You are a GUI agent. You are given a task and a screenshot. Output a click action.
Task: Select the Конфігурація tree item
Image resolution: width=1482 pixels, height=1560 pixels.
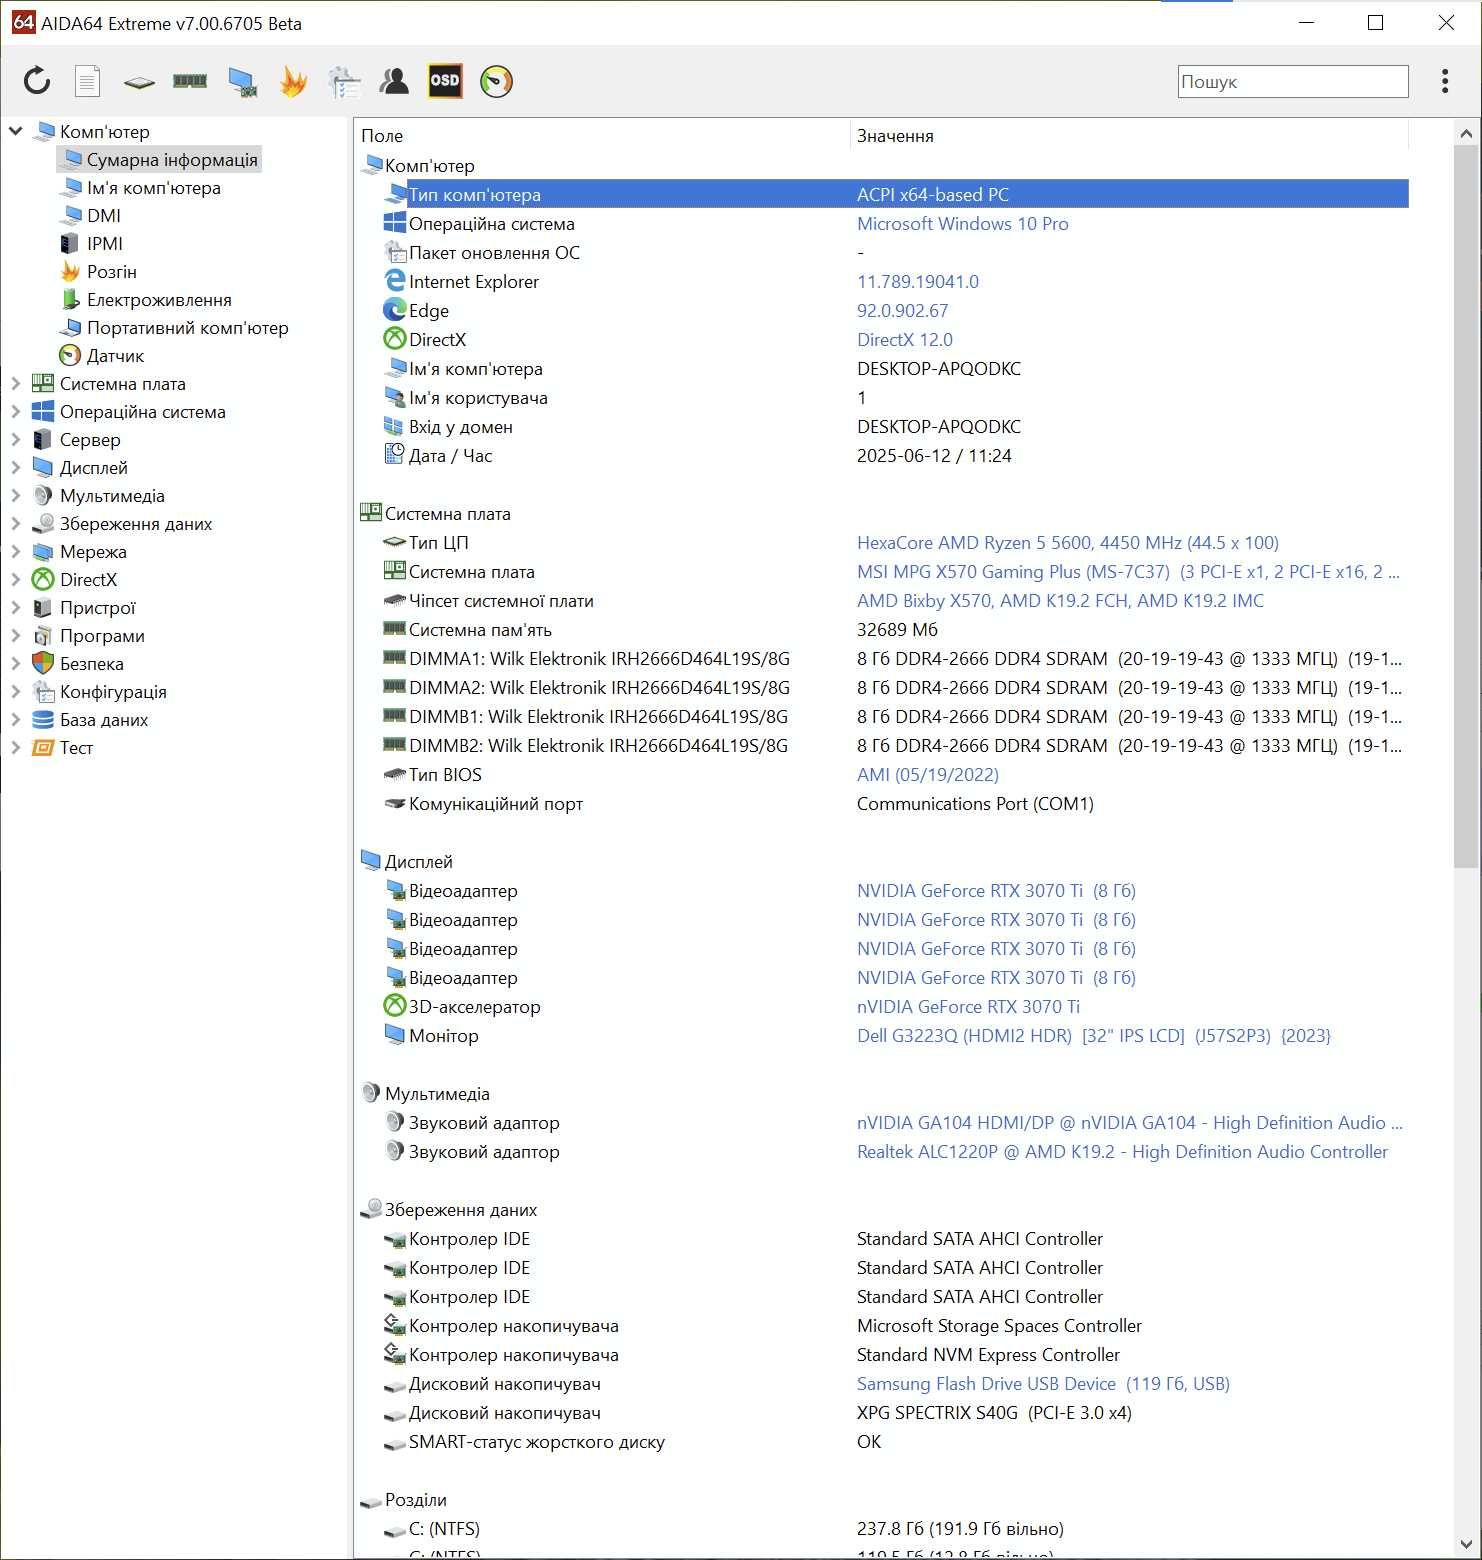click(x=113, y=691)
